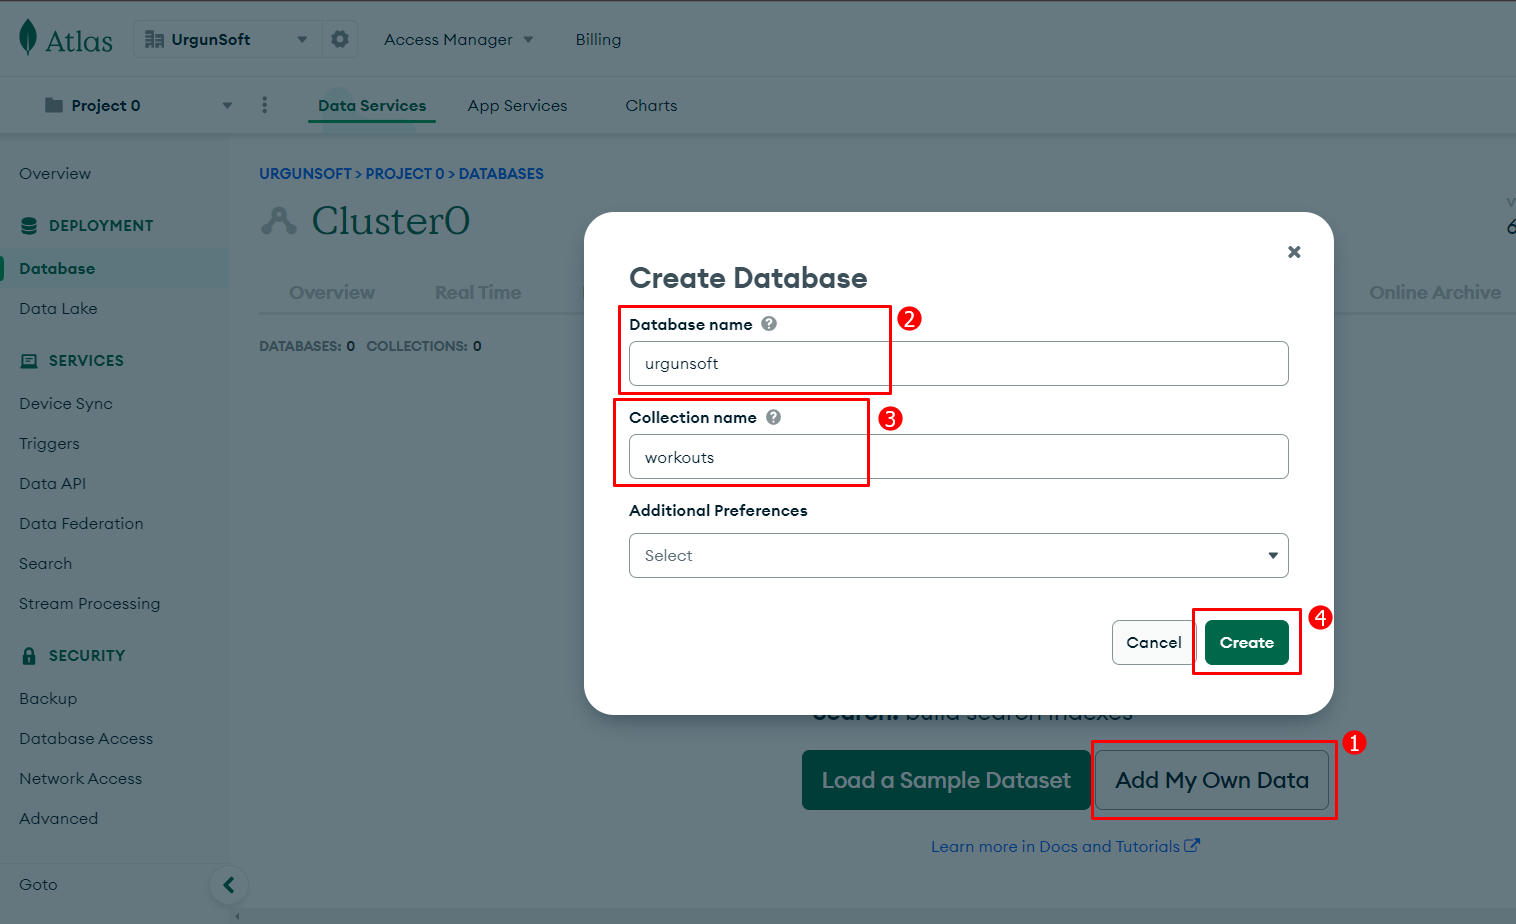This screenshot has height=924, width=1516.
Task: Open organization settings gear icon
Action: 340,39
